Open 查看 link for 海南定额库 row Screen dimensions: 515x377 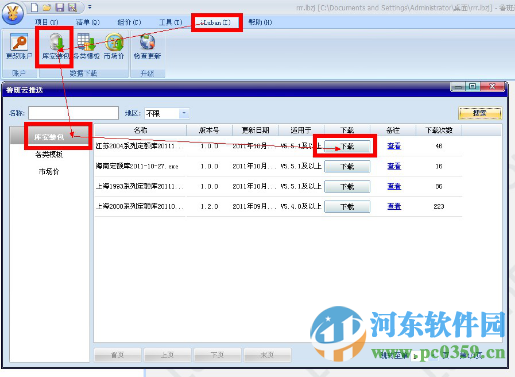394,166
